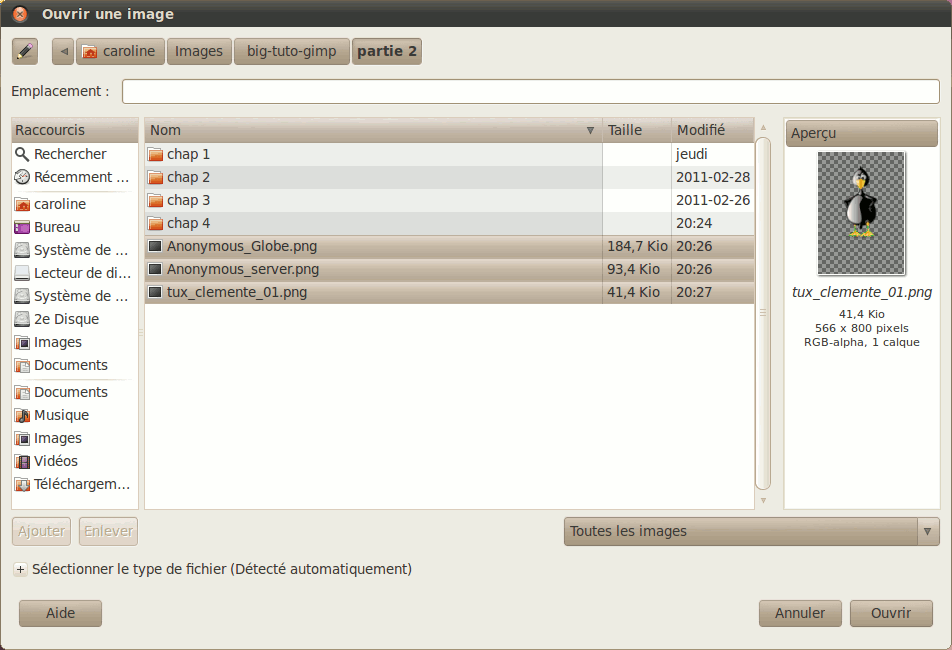952x650 pixels.
Task: Click the tux_clemente_01.png preview thumbnail
Action: (861, 213)
